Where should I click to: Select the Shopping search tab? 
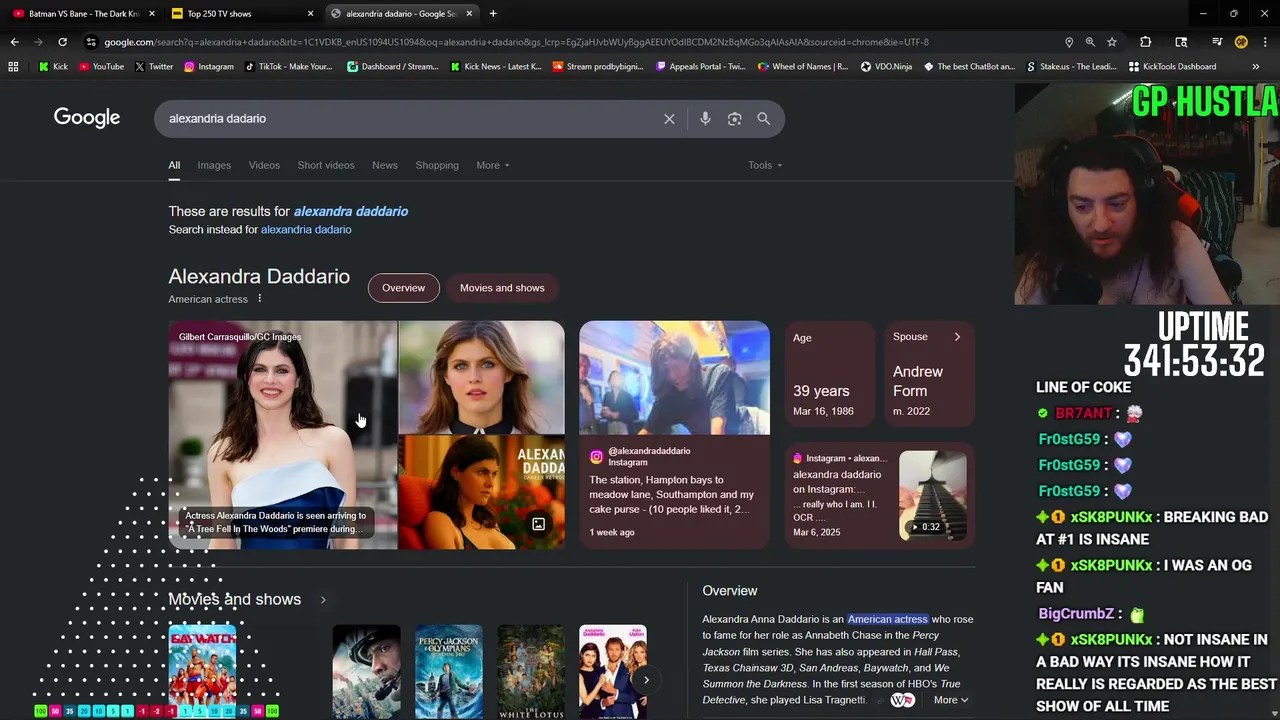coord(437,165)
